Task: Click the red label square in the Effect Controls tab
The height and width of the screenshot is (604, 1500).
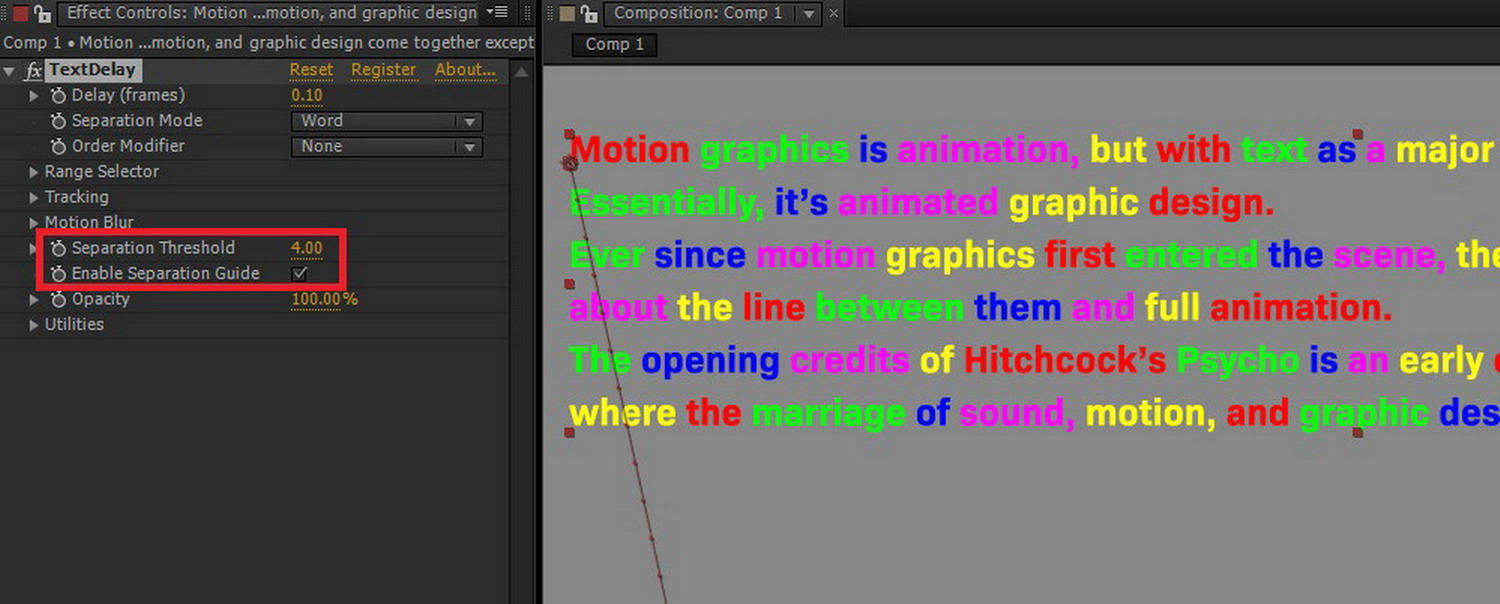Action: (20, 14)
